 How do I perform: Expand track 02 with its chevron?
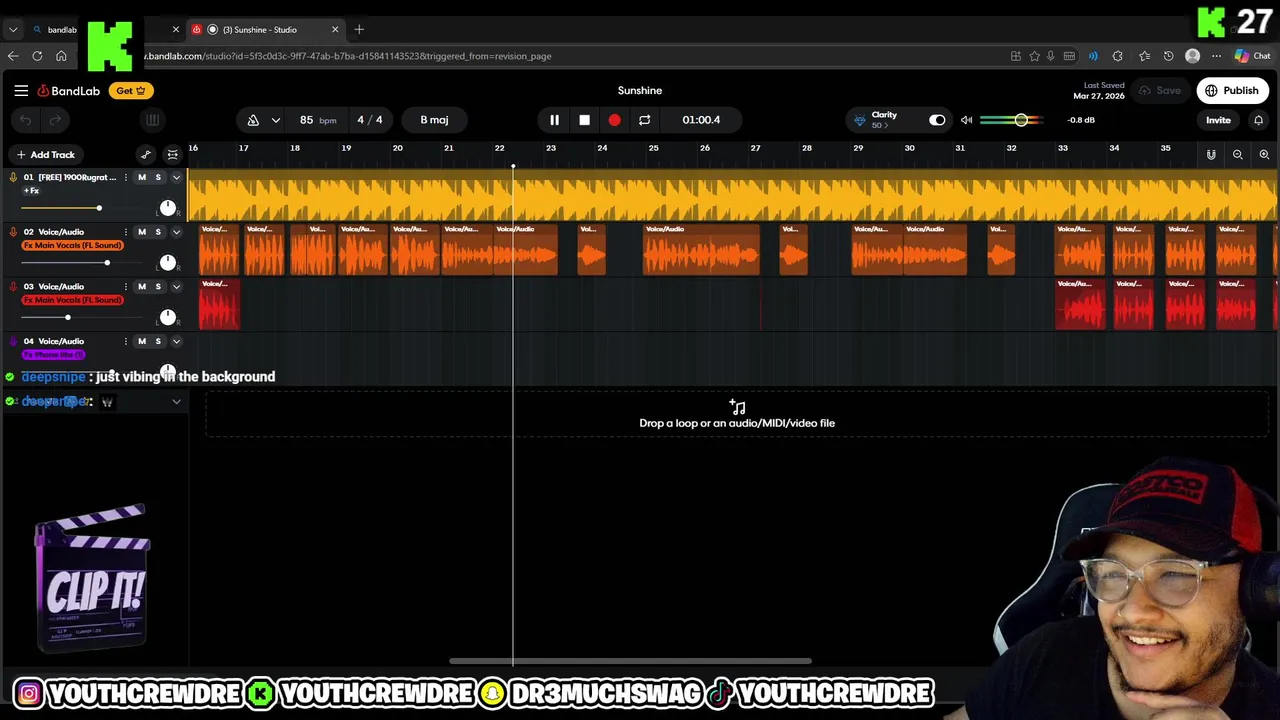point(176,232)
